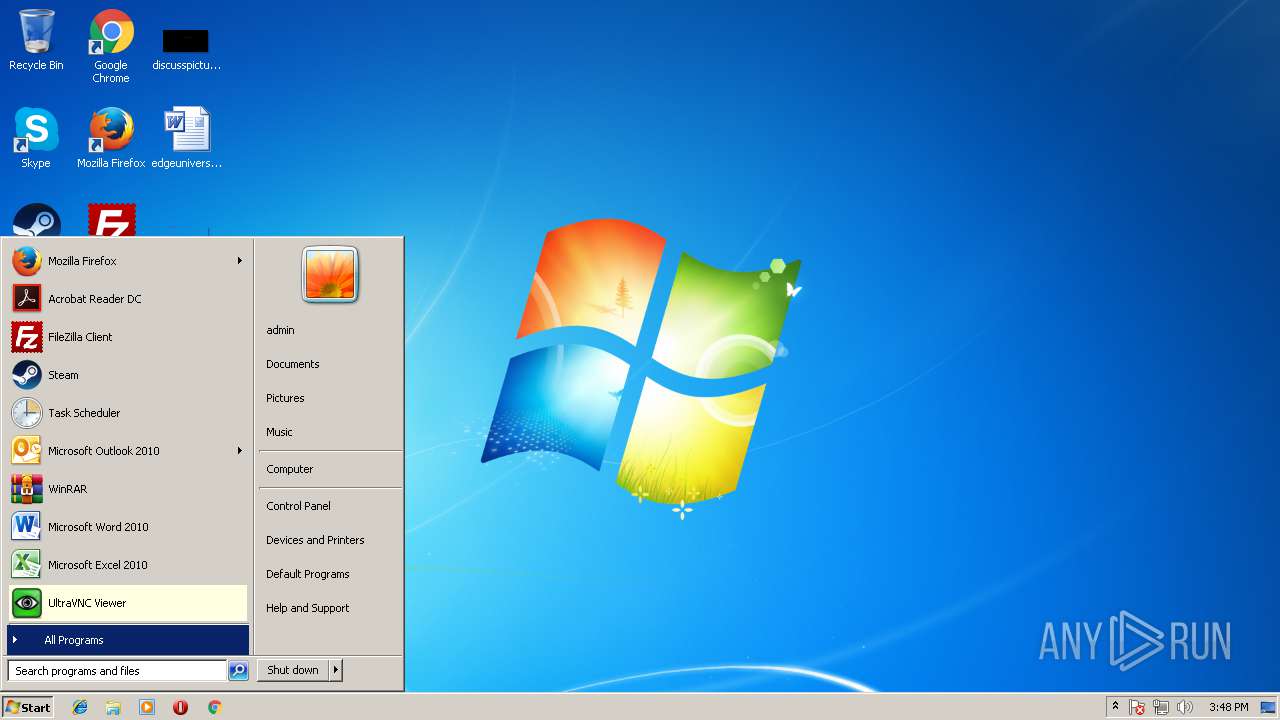Launch Skype from the desktop
This screenshot has width=1280, height=720.
click(36, 138)
